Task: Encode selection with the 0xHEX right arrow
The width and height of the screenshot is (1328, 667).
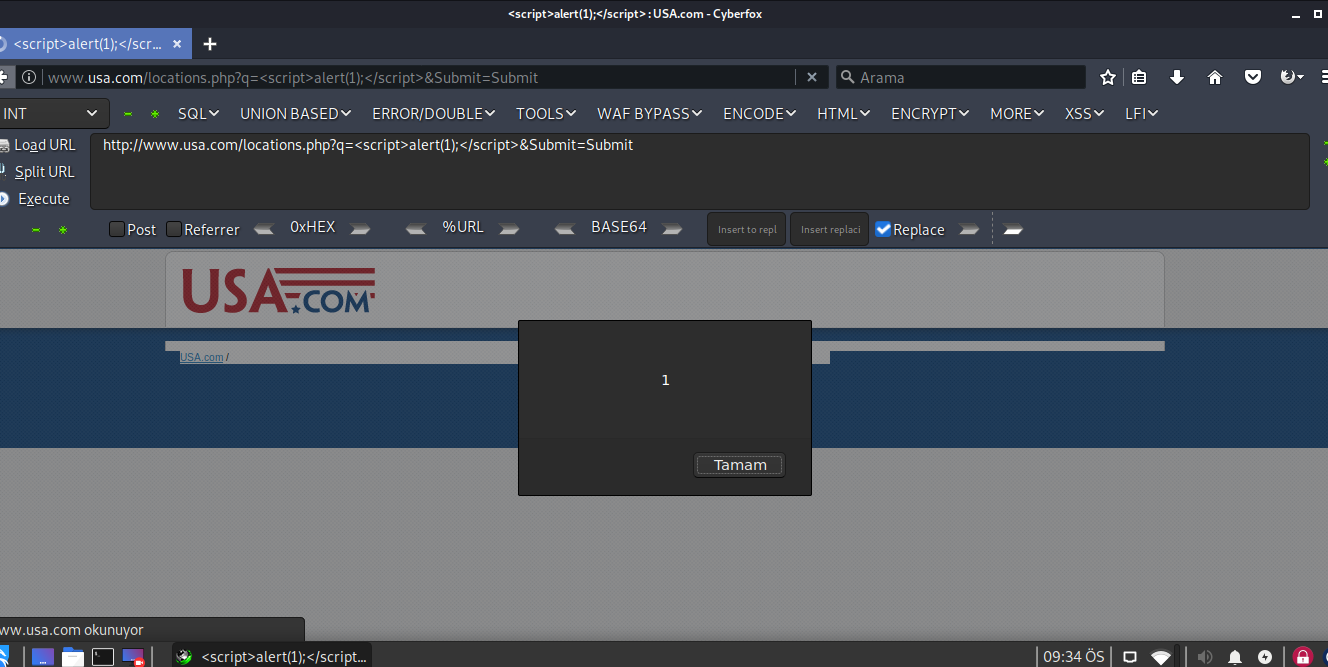Action: click(360, 229)
